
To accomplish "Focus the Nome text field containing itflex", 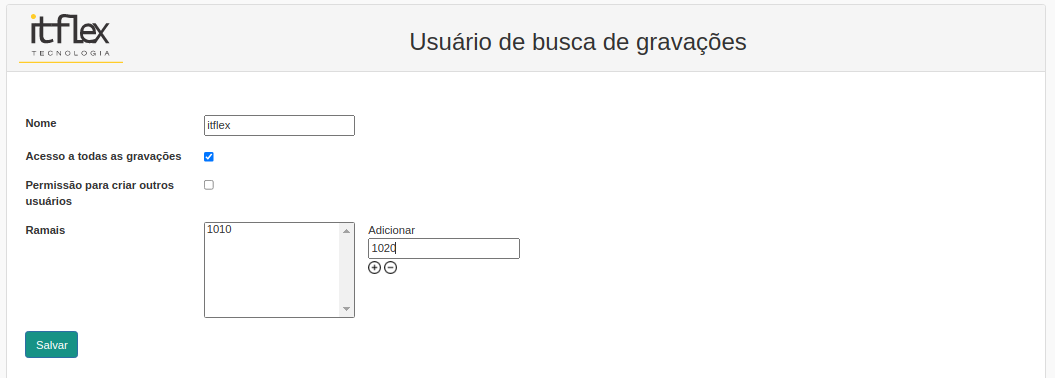I will [x=279, y=125].
